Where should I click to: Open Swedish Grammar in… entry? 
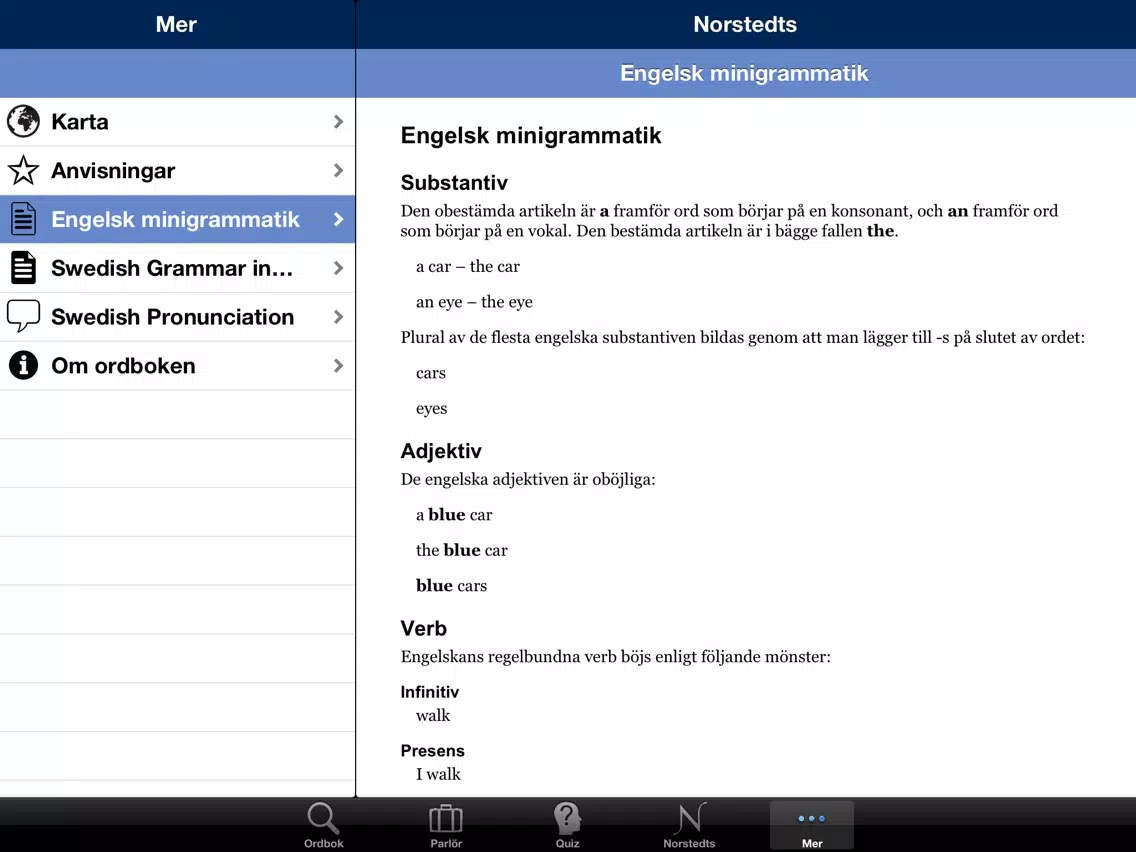tap(178, 268)
